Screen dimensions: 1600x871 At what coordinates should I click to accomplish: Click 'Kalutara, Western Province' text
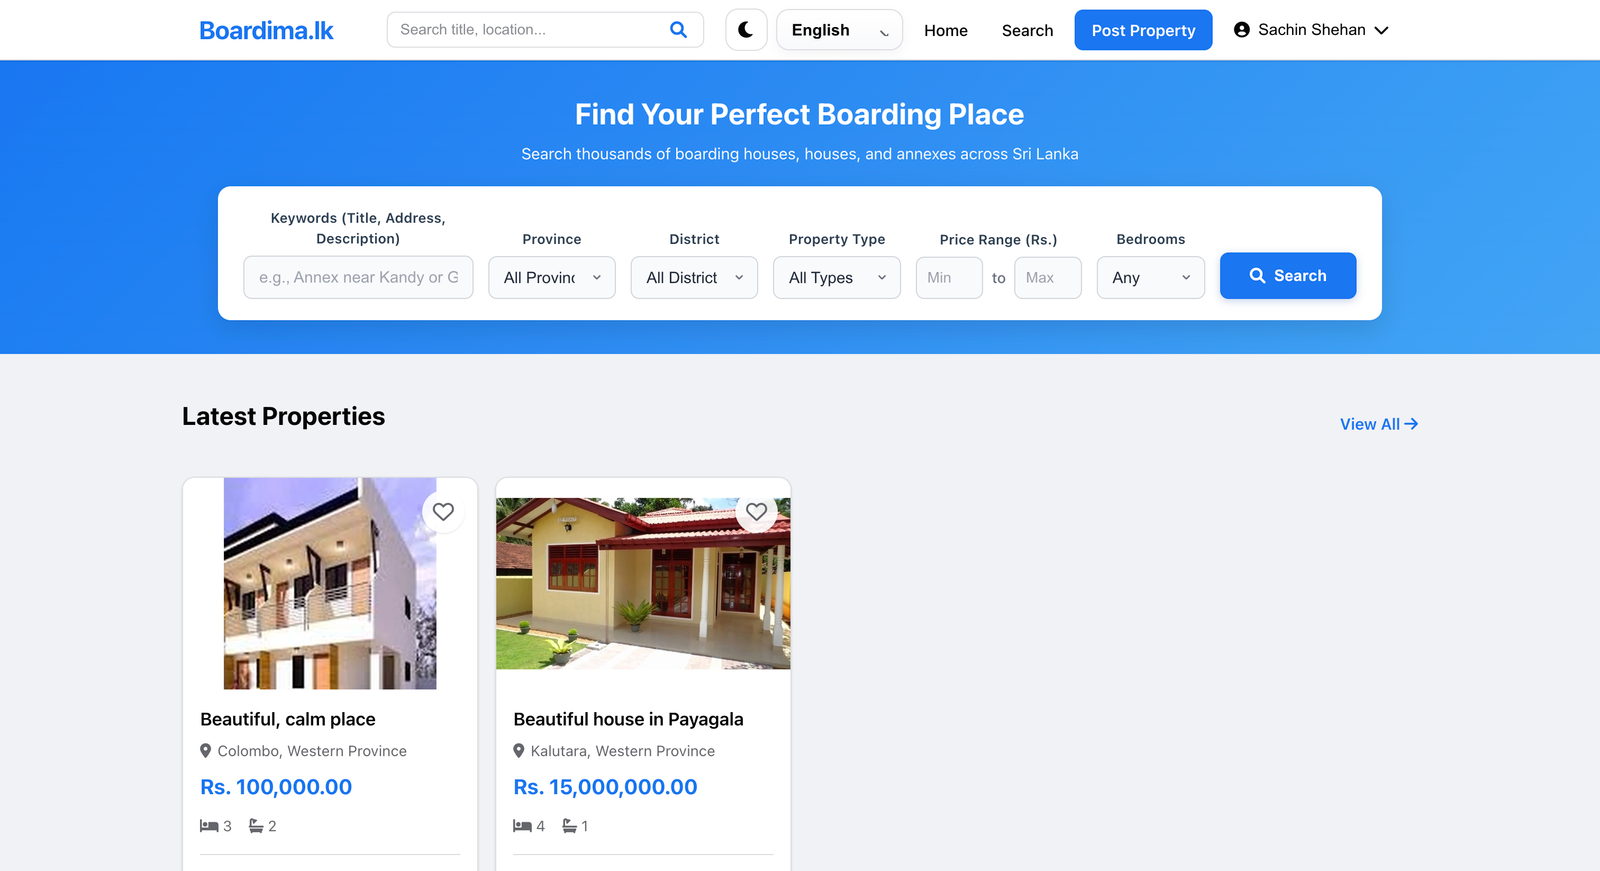(623, 751)
